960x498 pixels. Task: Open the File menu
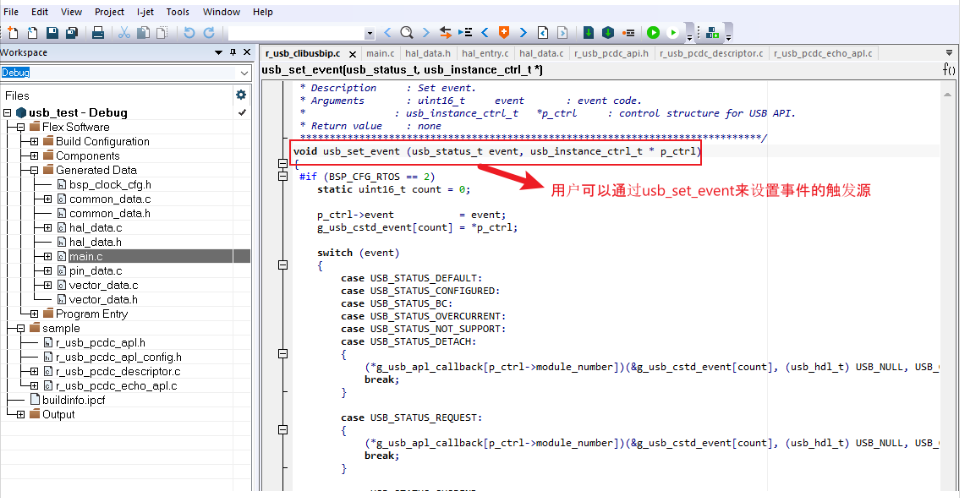pos(11,12)
